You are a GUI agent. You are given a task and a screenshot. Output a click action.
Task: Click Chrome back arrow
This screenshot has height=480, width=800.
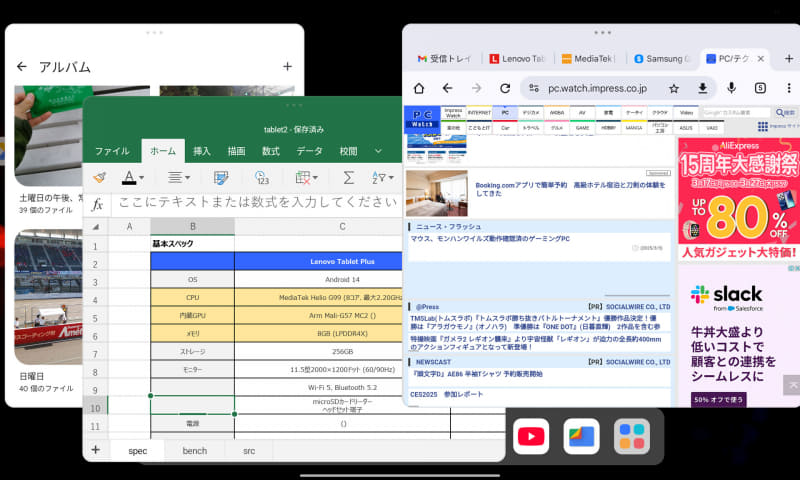pyautogui.click(x=447, y=88)
